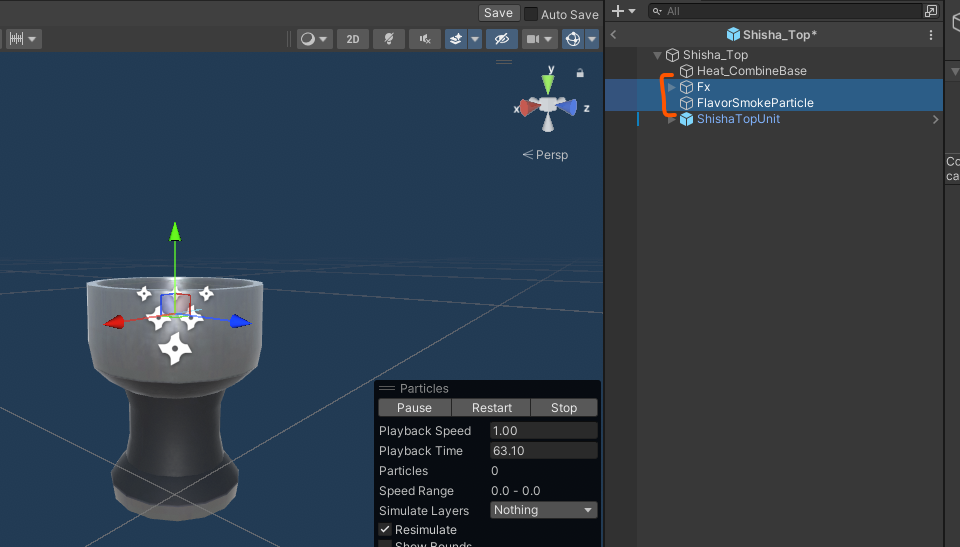Screen dimensions: 960x547
Task: Go back from prefab with left arrow
Action: [613, 35]
